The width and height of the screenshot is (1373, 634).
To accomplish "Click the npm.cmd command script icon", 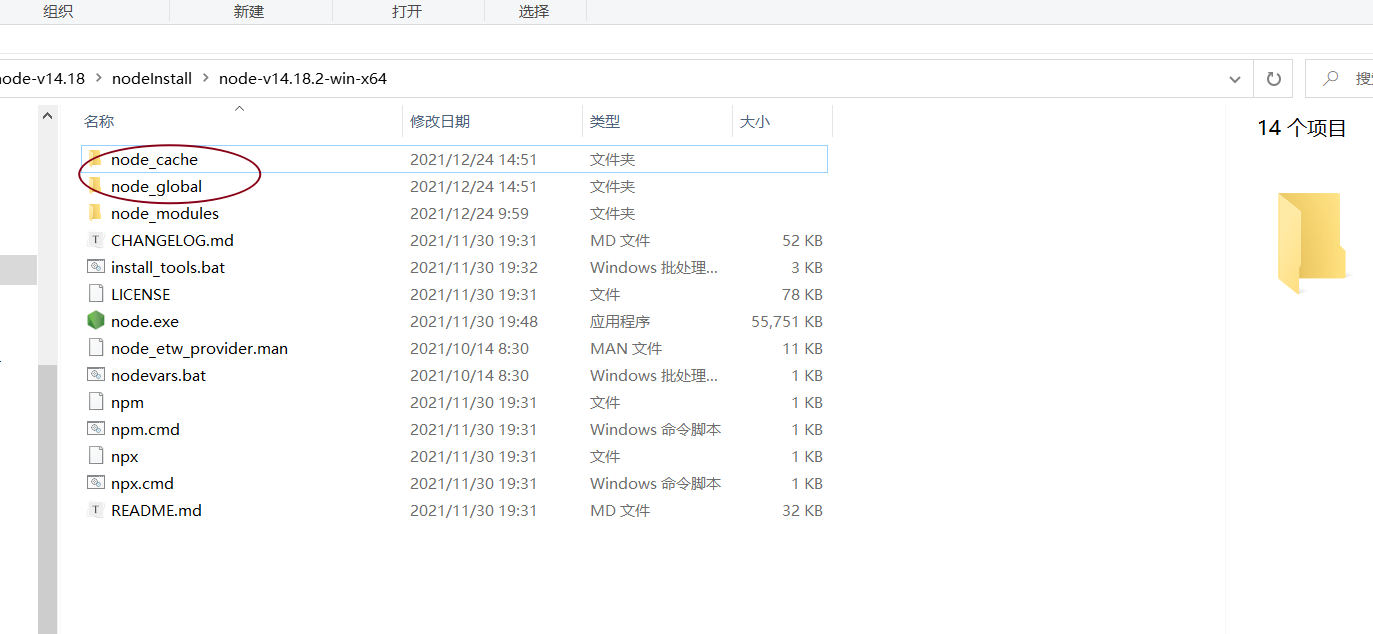I will (96, 428).
